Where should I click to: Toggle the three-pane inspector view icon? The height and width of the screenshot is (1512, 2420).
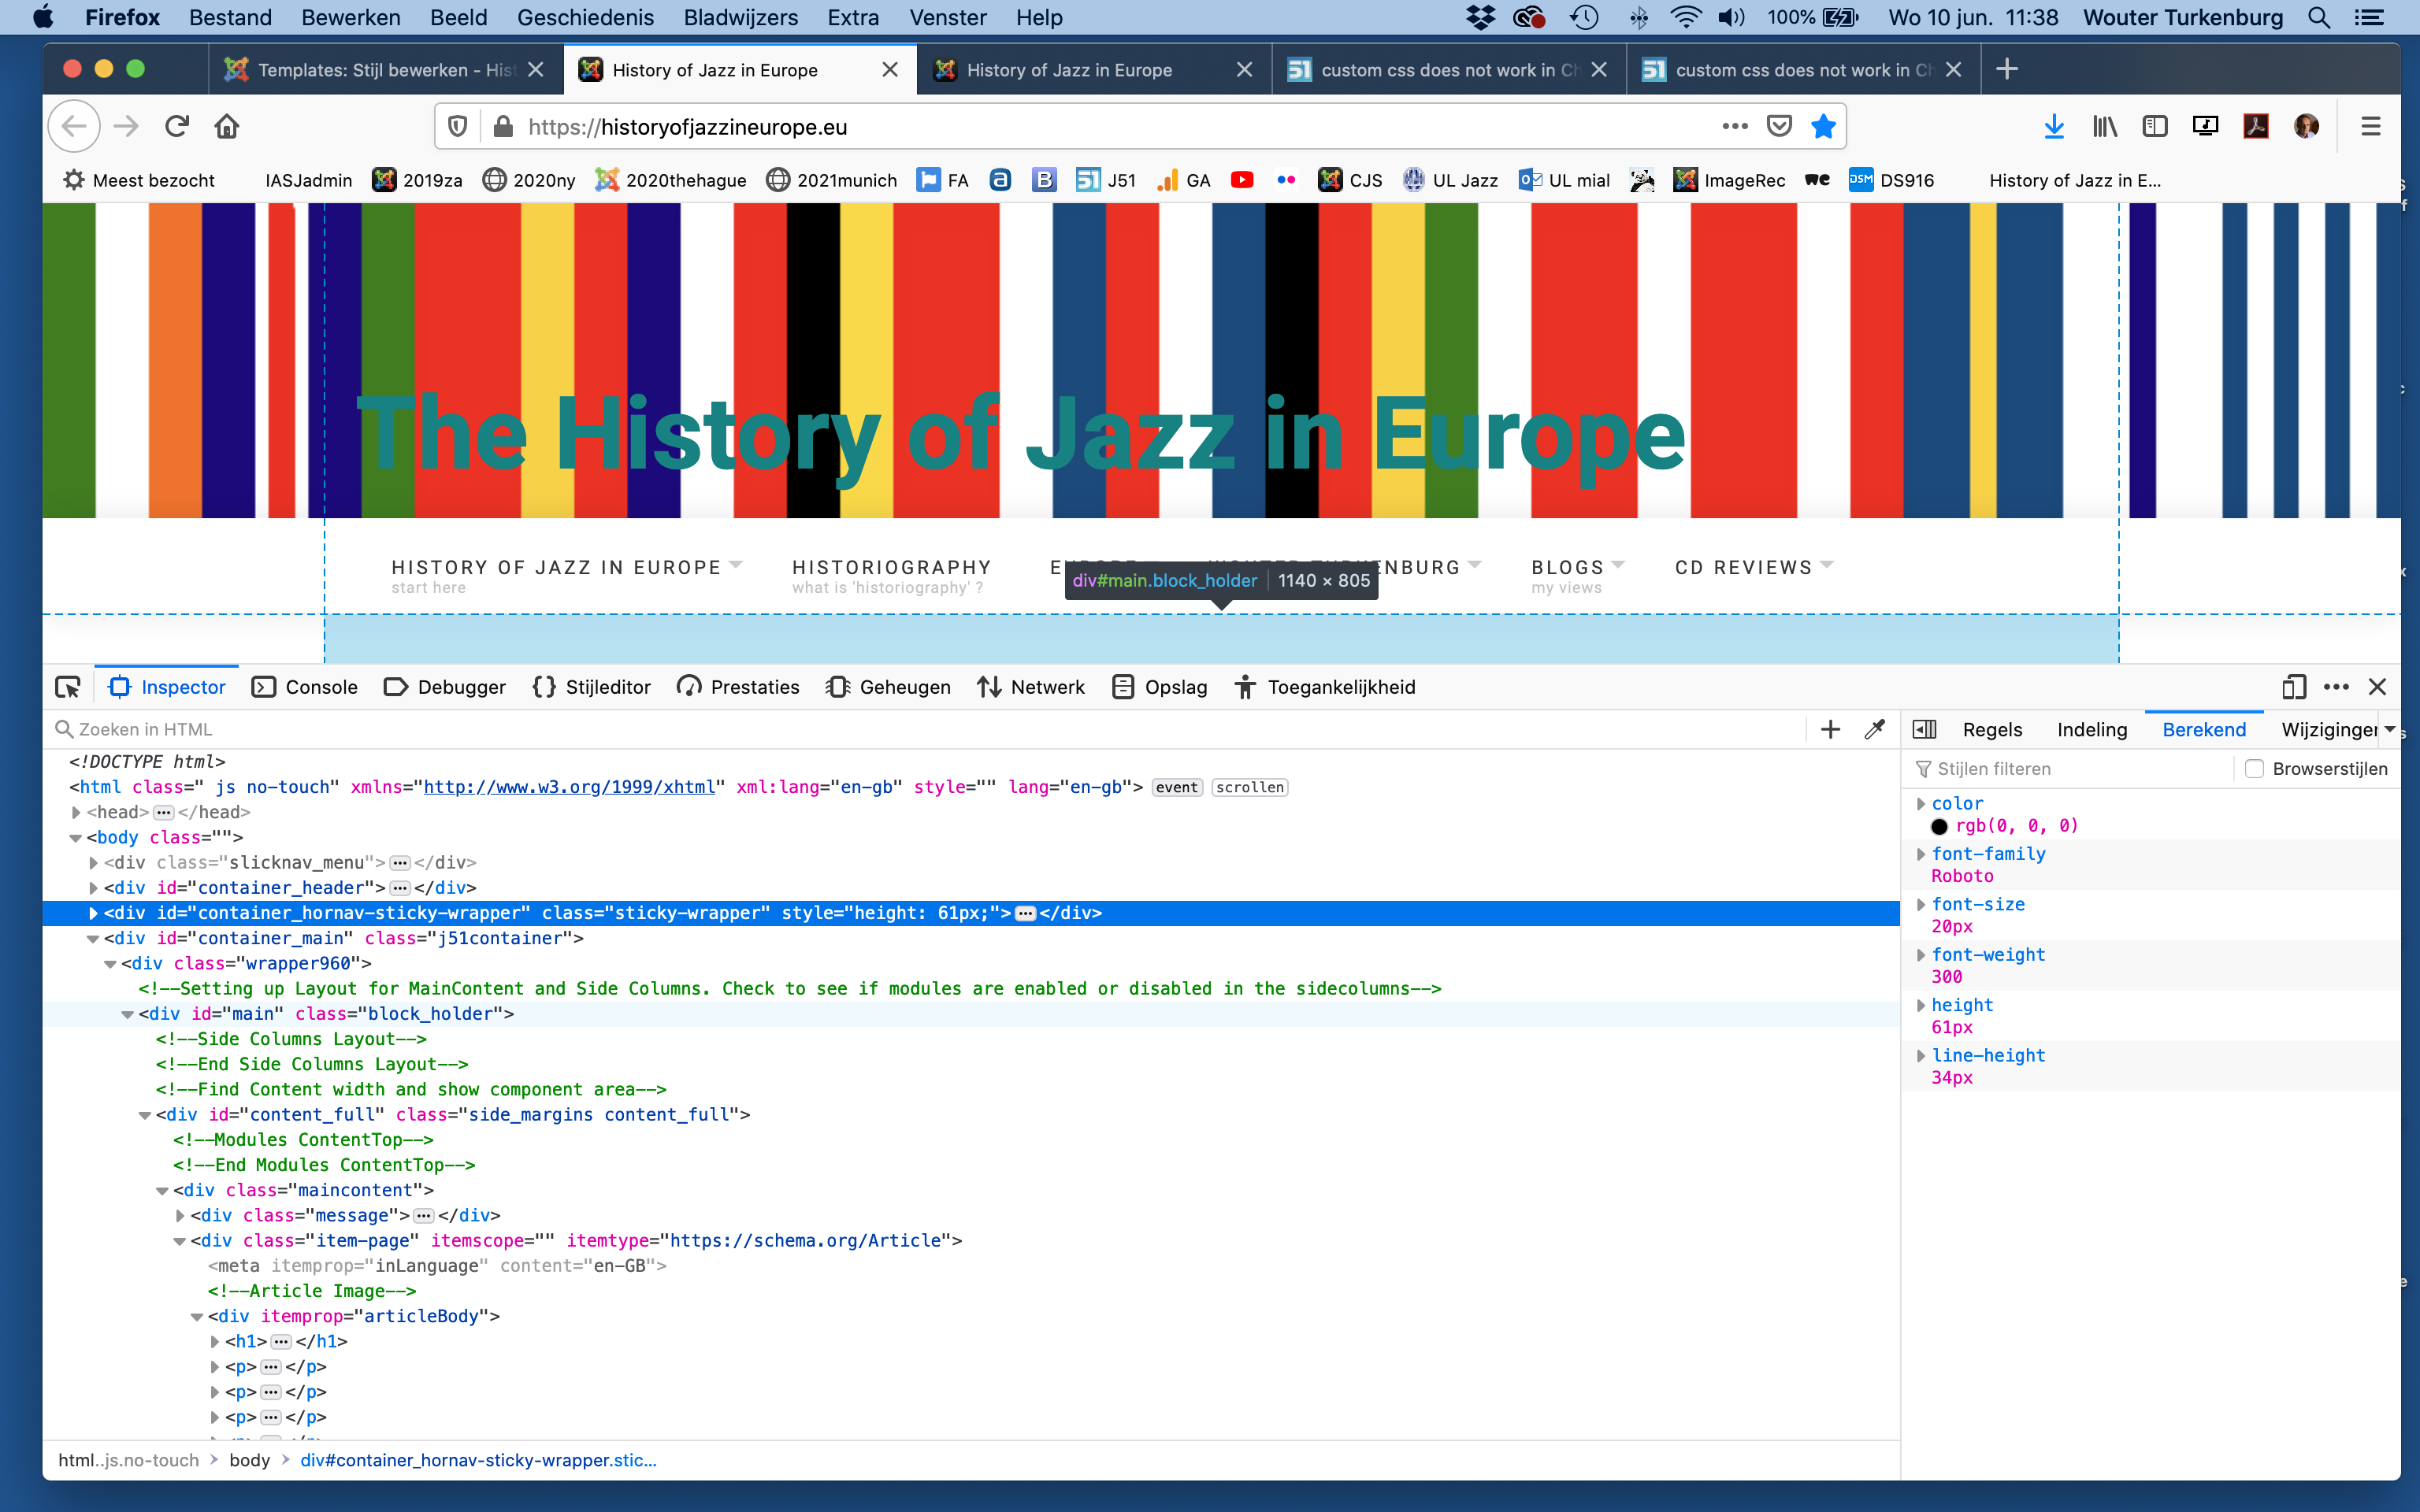(x=1924, y=729)
